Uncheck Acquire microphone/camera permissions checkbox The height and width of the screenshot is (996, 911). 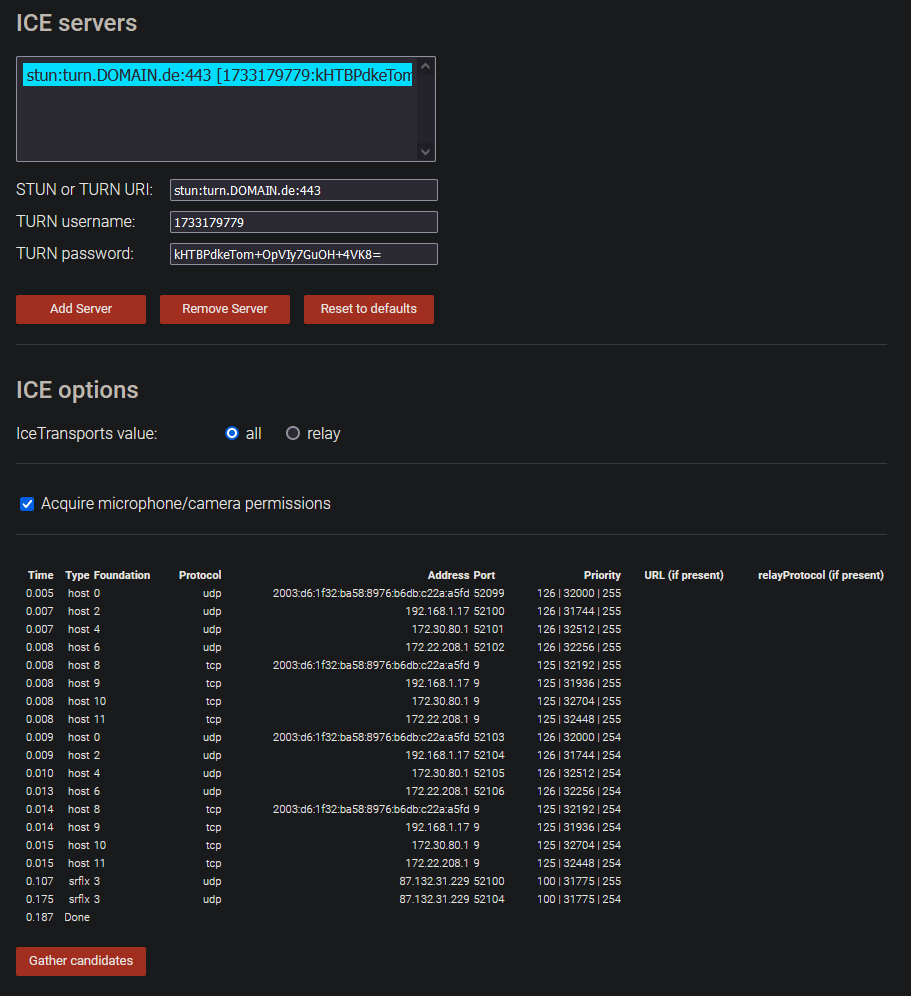pyautogui.click(x=27, y=504)
